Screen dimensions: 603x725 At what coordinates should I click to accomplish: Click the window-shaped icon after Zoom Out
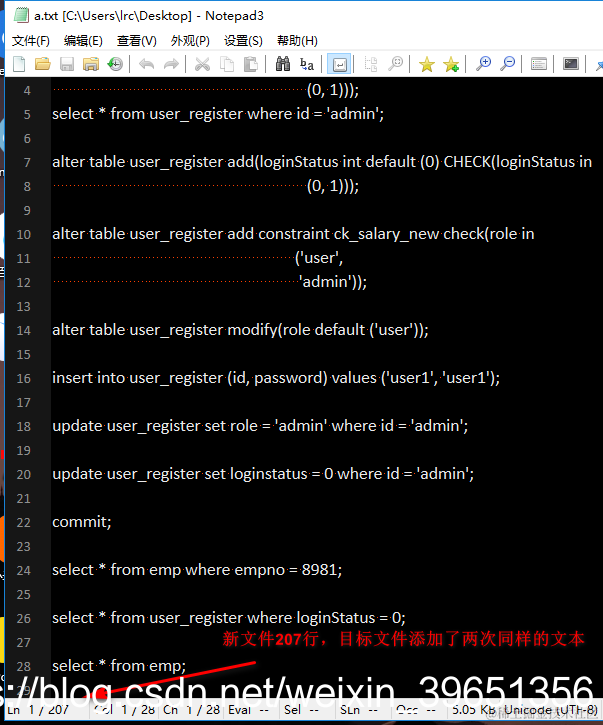click(x=539, y=64)
